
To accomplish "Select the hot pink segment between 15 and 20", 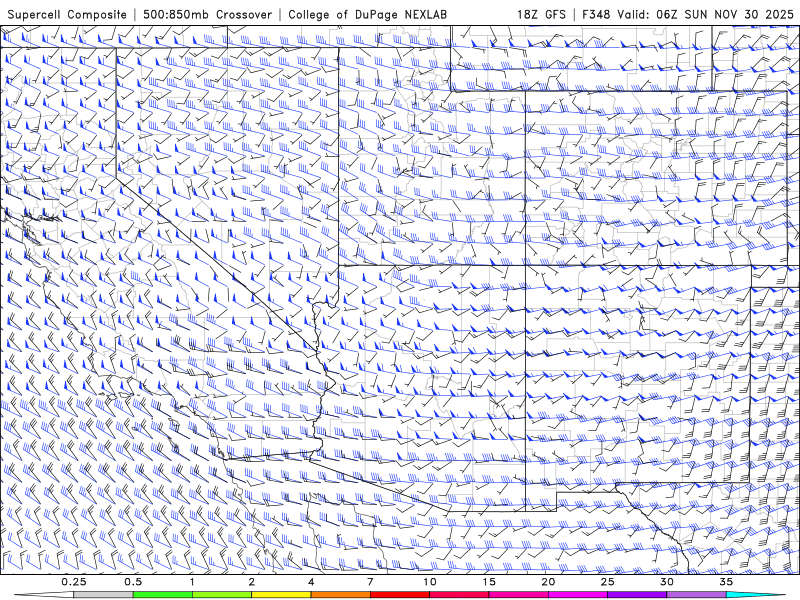I will coord(518,595).
